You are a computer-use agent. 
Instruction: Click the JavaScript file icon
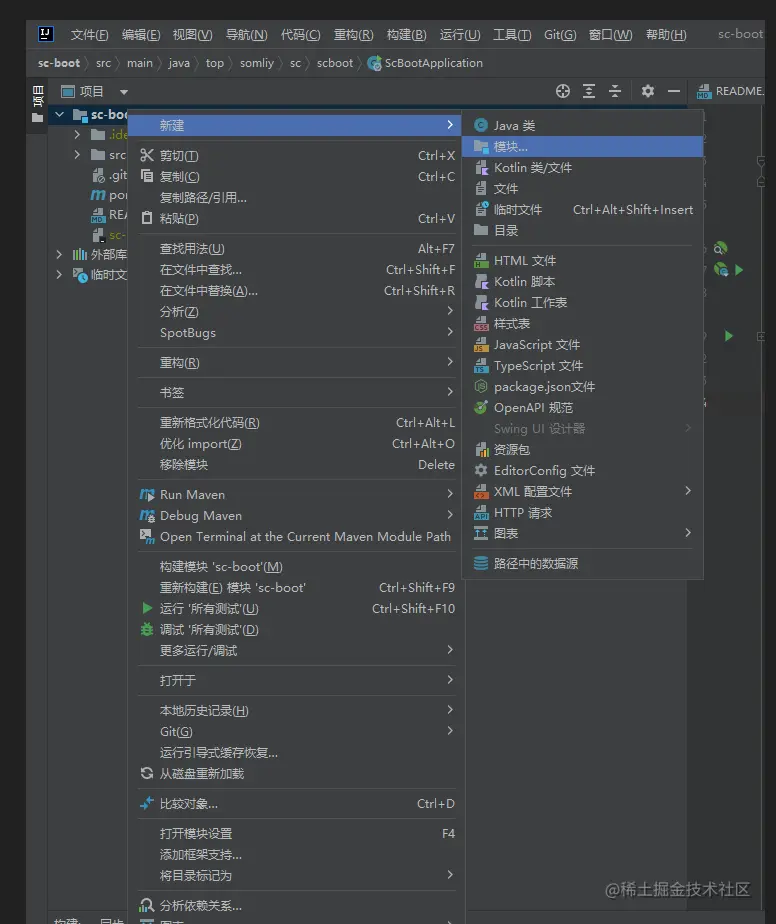(481, 344)
